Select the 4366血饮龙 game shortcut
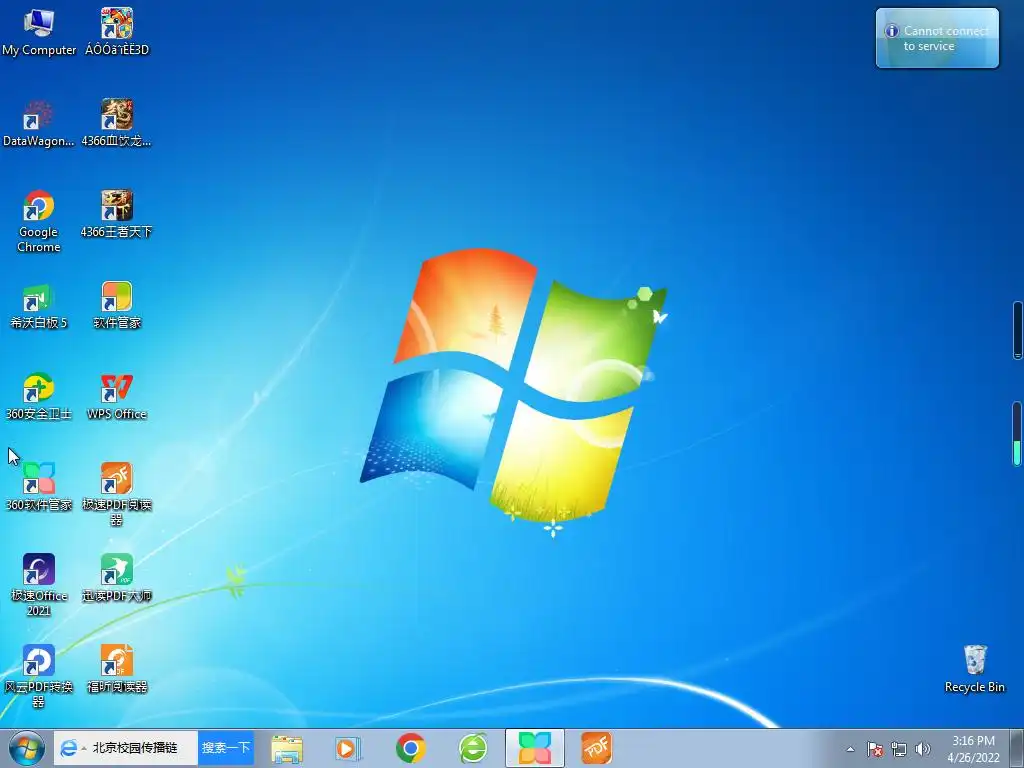 click(117, 123)
